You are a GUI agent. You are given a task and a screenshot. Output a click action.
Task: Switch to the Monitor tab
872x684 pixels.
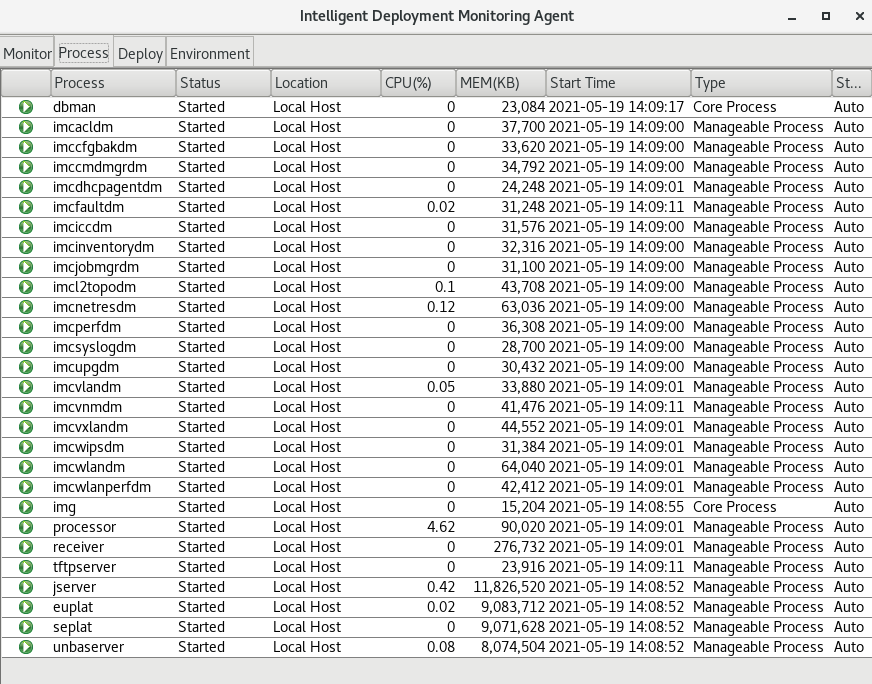point(27,53)
